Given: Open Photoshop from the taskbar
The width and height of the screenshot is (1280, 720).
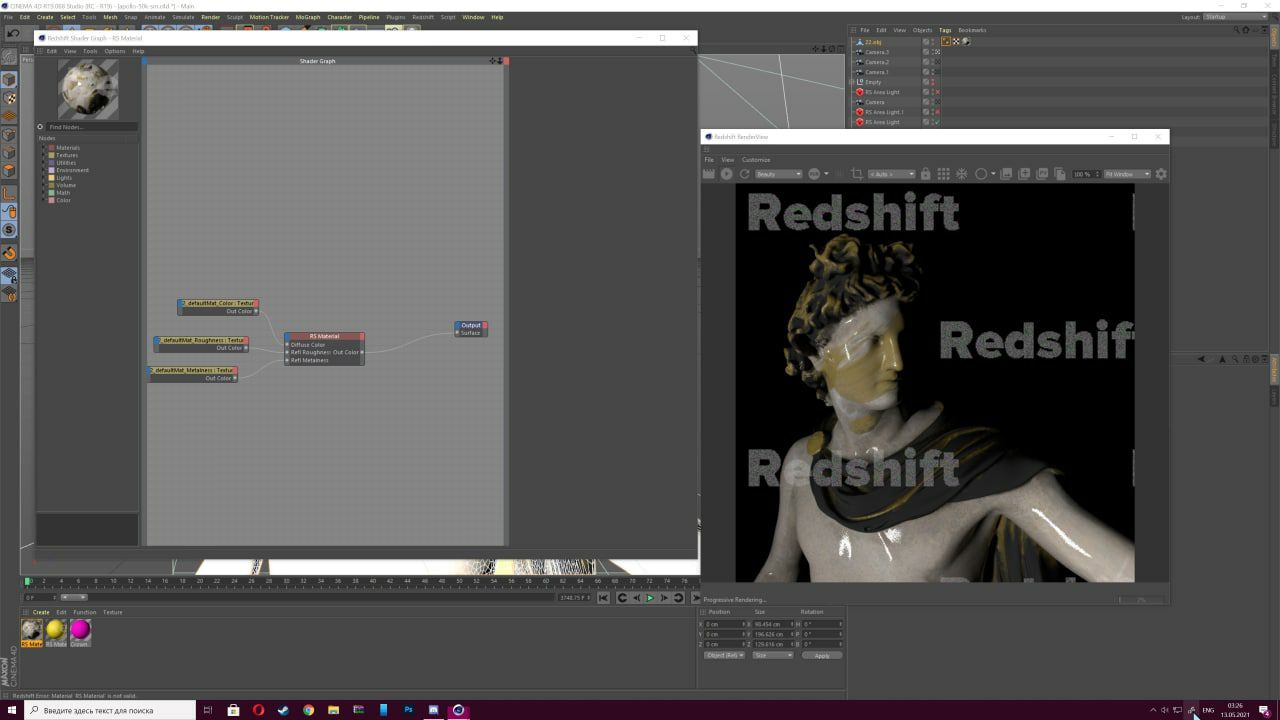Looking at the screenshot, I should pyautogui.click(x=408, y=710).
